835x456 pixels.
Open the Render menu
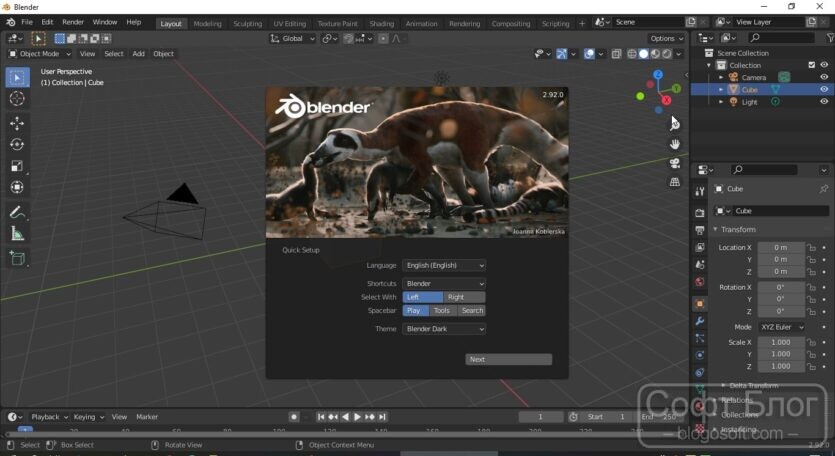click(73, 22)
